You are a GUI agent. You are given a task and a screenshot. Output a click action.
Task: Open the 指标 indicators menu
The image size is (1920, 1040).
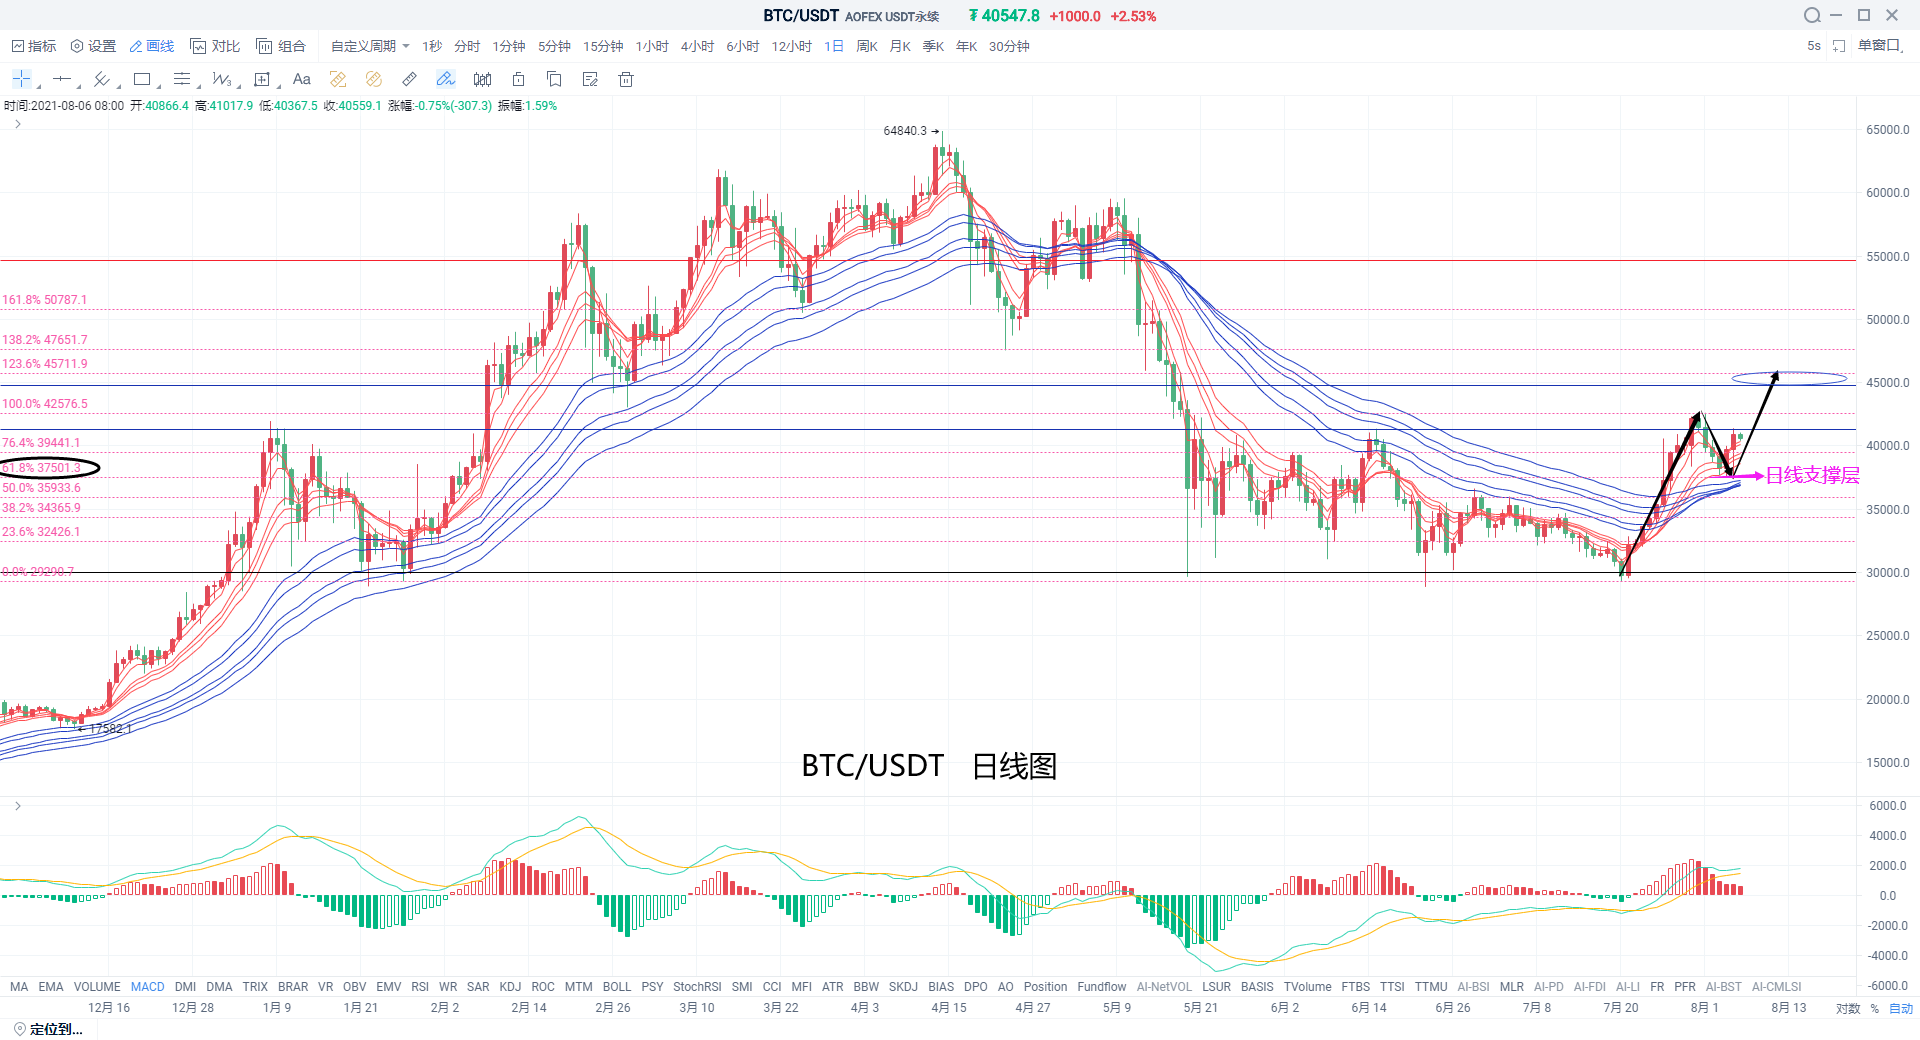[33, 46]
